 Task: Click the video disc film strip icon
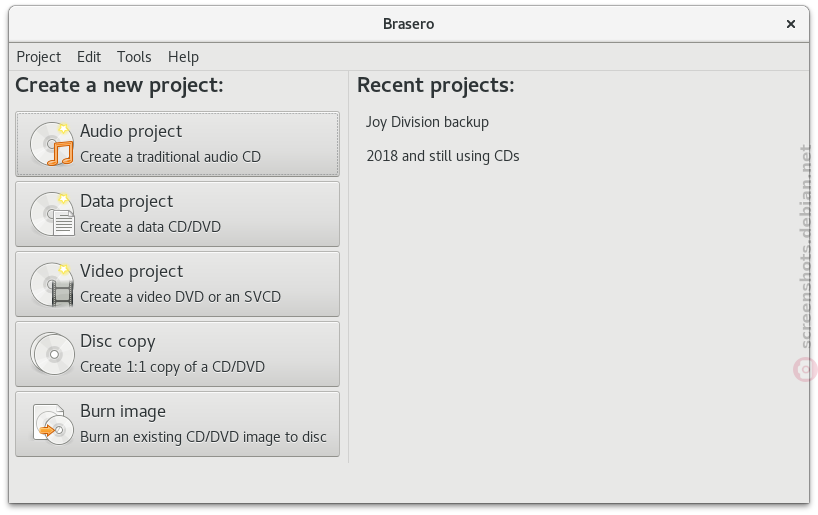click(x=52, y=284)
